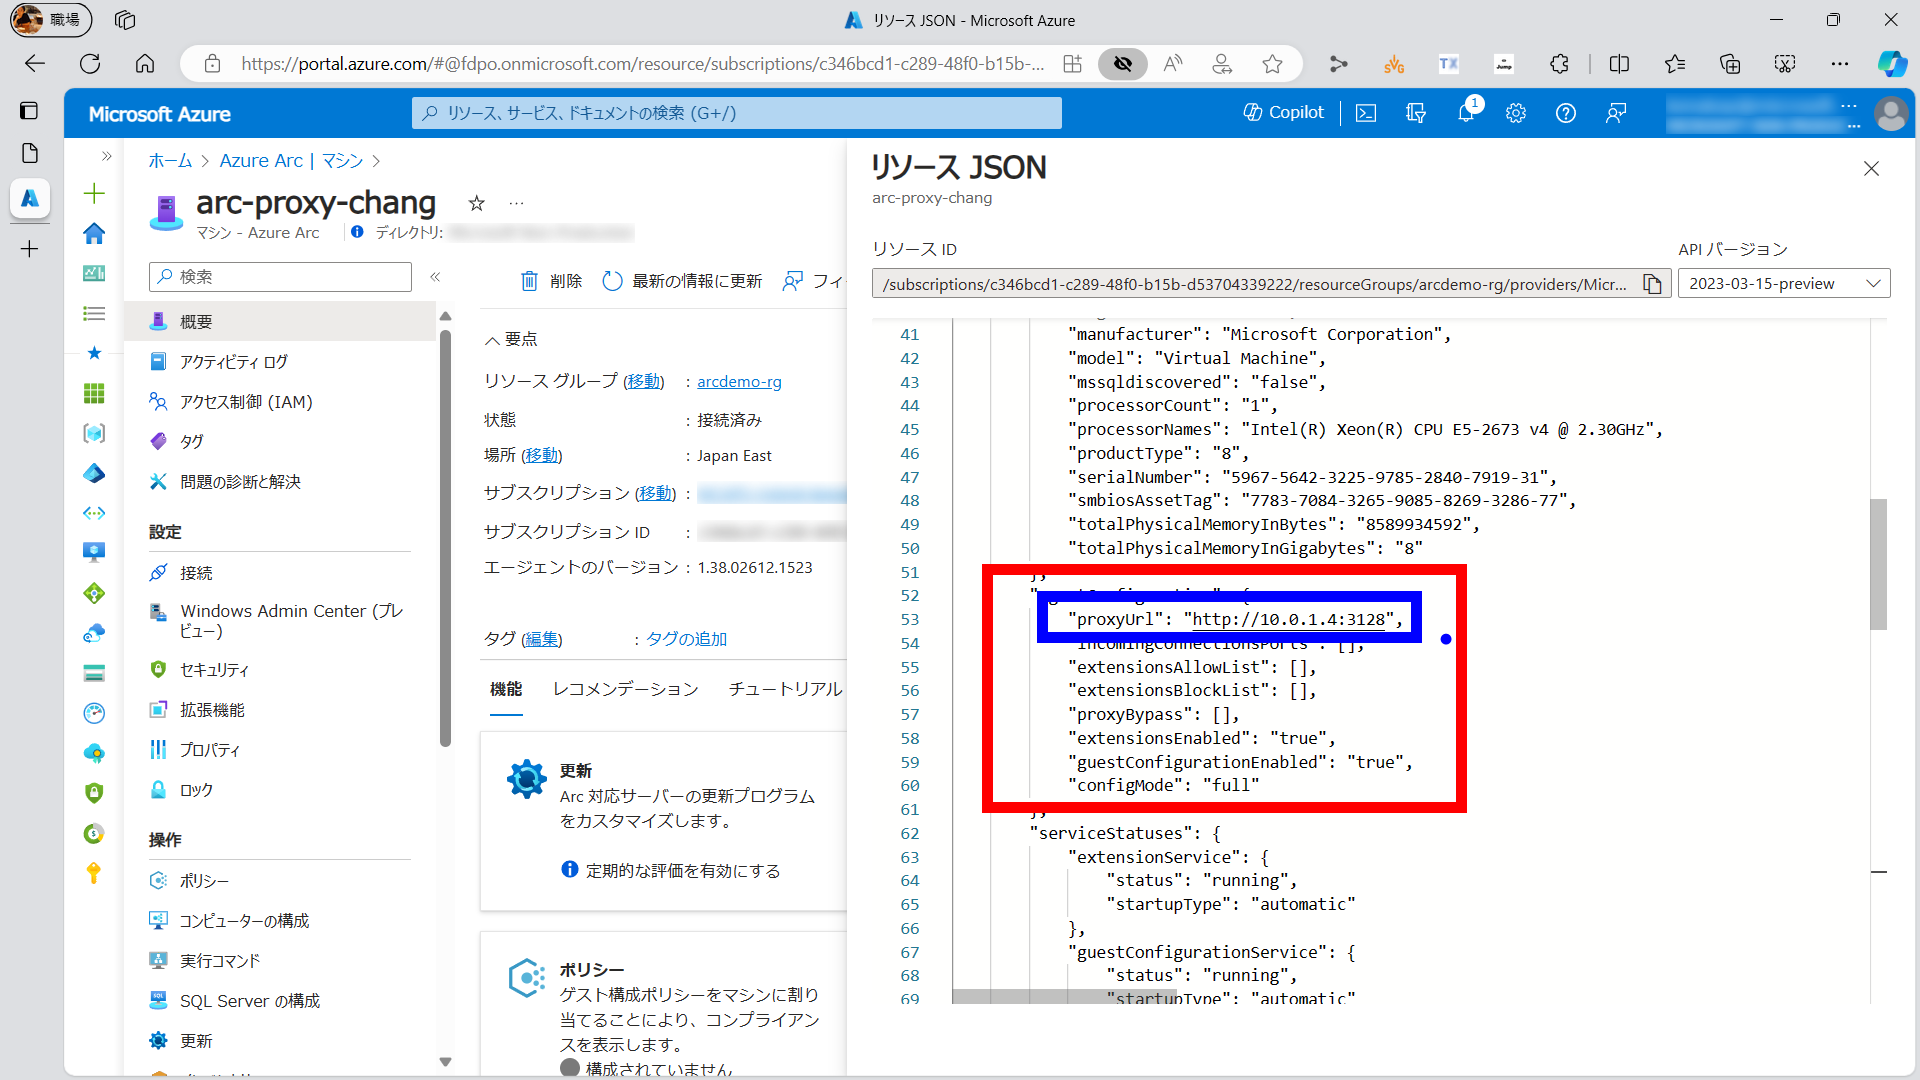Open 拡張機能 menu item
Viewport: 1920px width, 1080px height.
281,710
